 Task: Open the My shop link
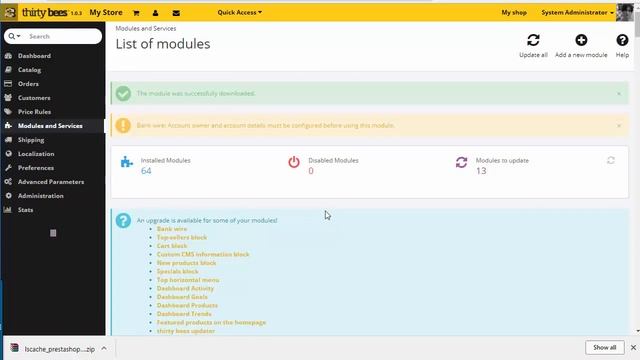tap(514, 12)
